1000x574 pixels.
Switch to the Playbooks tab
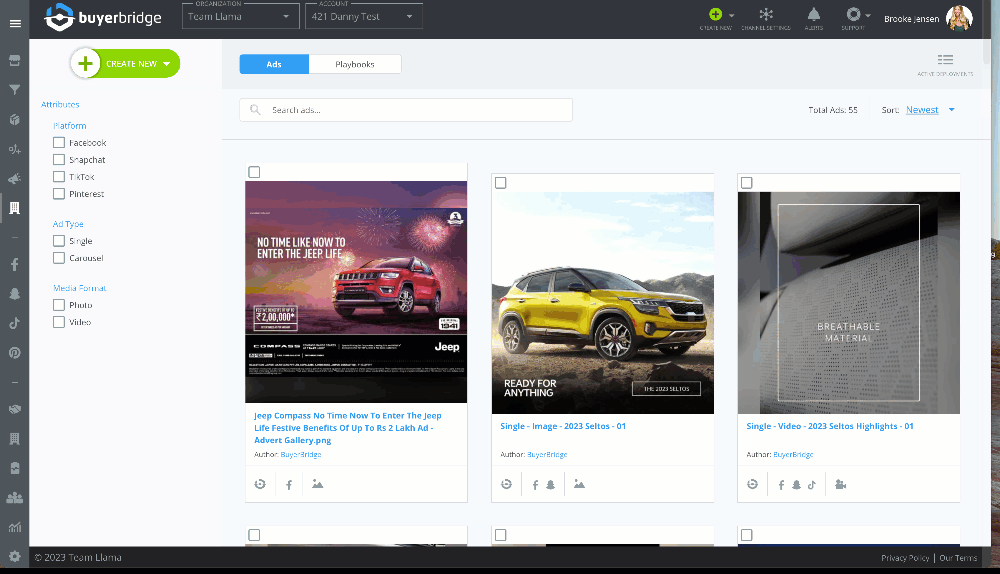point(355,64)
